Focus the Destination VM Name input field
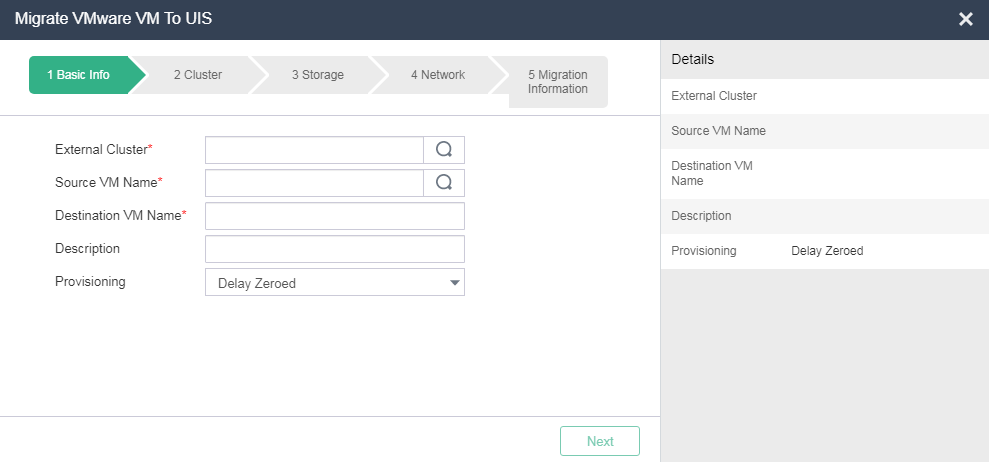 (335, 216)
